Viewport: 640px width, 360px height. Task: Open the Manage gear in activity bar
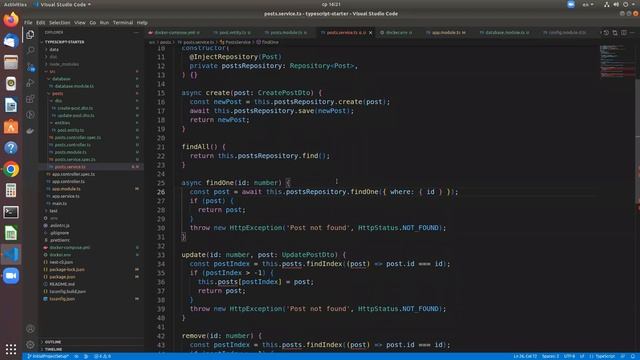30,344
